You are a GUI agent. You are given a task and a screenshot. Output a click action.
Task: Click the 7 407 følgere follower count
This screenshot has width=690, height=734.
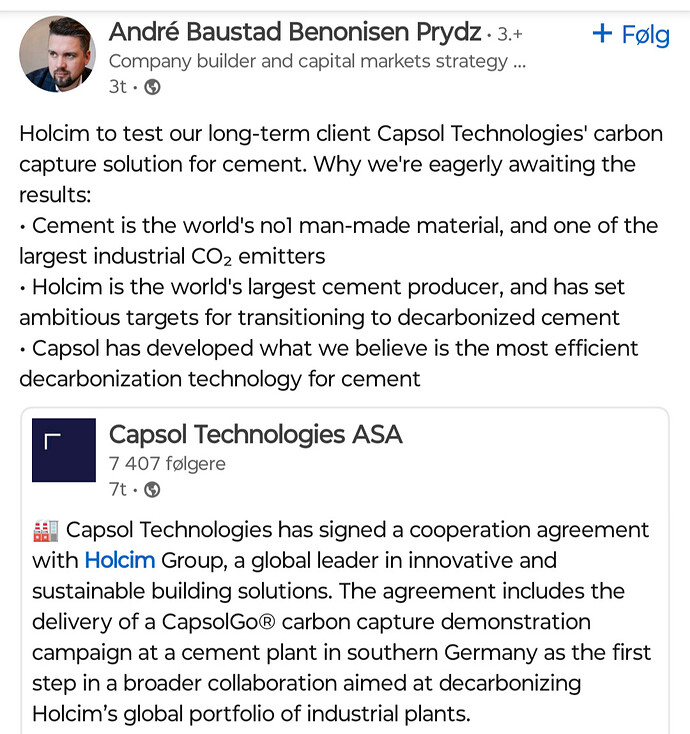pos(167,463)
